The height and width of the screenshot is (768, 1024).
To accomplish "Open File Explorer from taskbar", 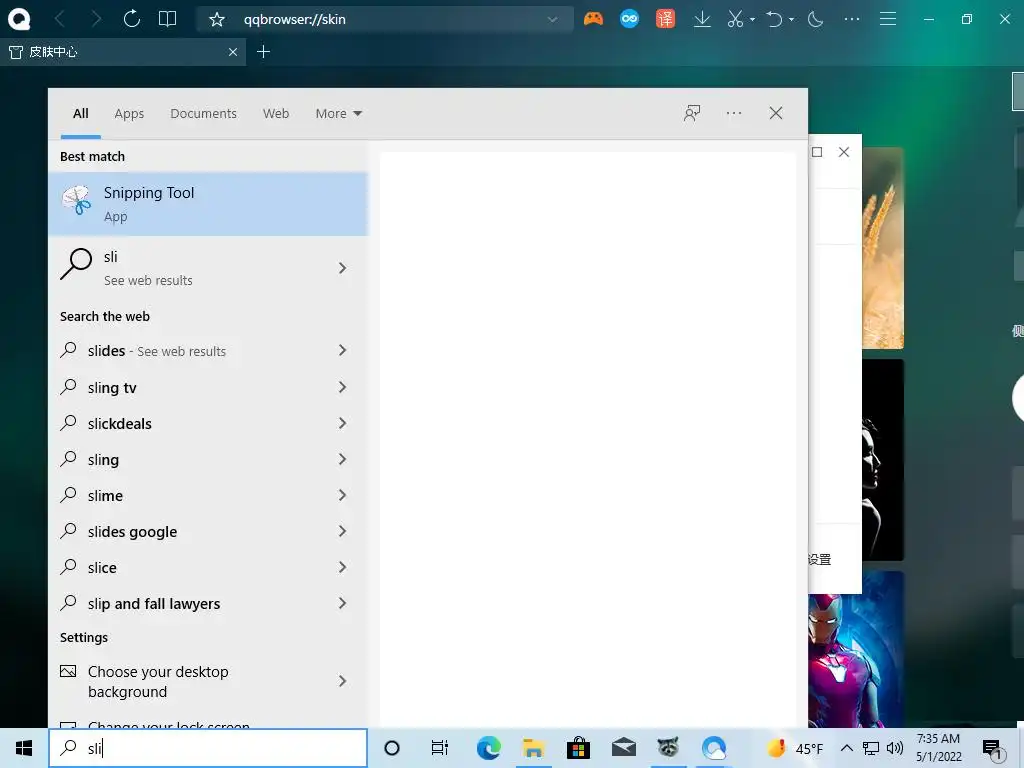I will point(533,748).
